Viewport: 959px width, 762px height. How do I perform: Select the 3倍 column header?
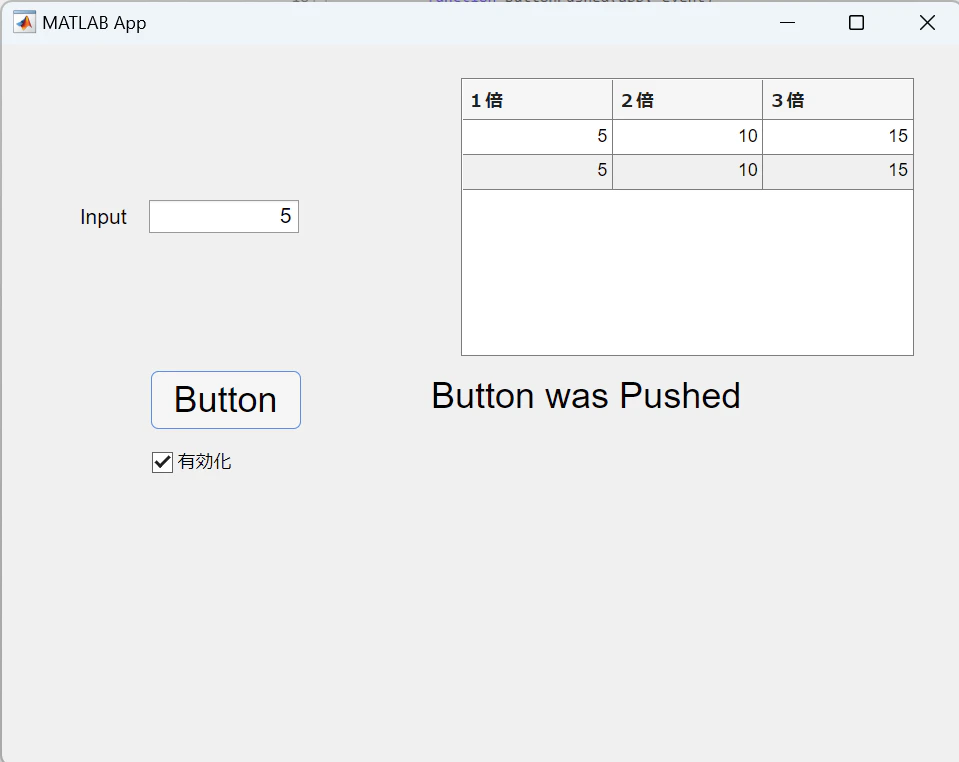[838, 100]
